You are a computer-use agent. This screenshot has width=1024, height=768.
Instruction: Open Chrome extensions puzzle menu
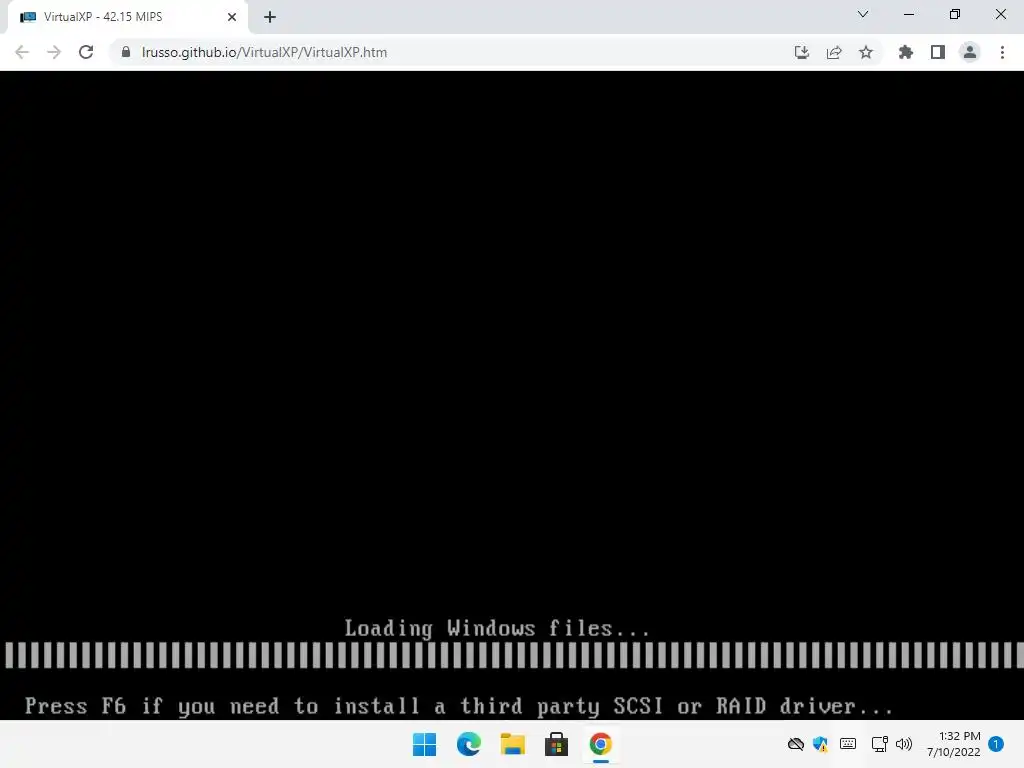906,52
